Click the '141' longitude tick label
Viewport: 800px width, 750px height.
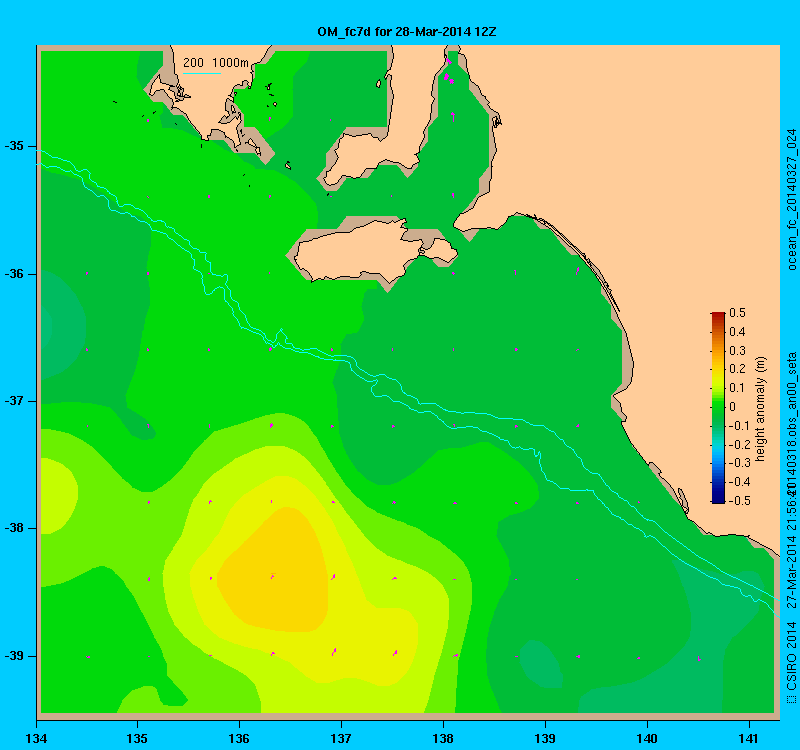click(749, 738)
